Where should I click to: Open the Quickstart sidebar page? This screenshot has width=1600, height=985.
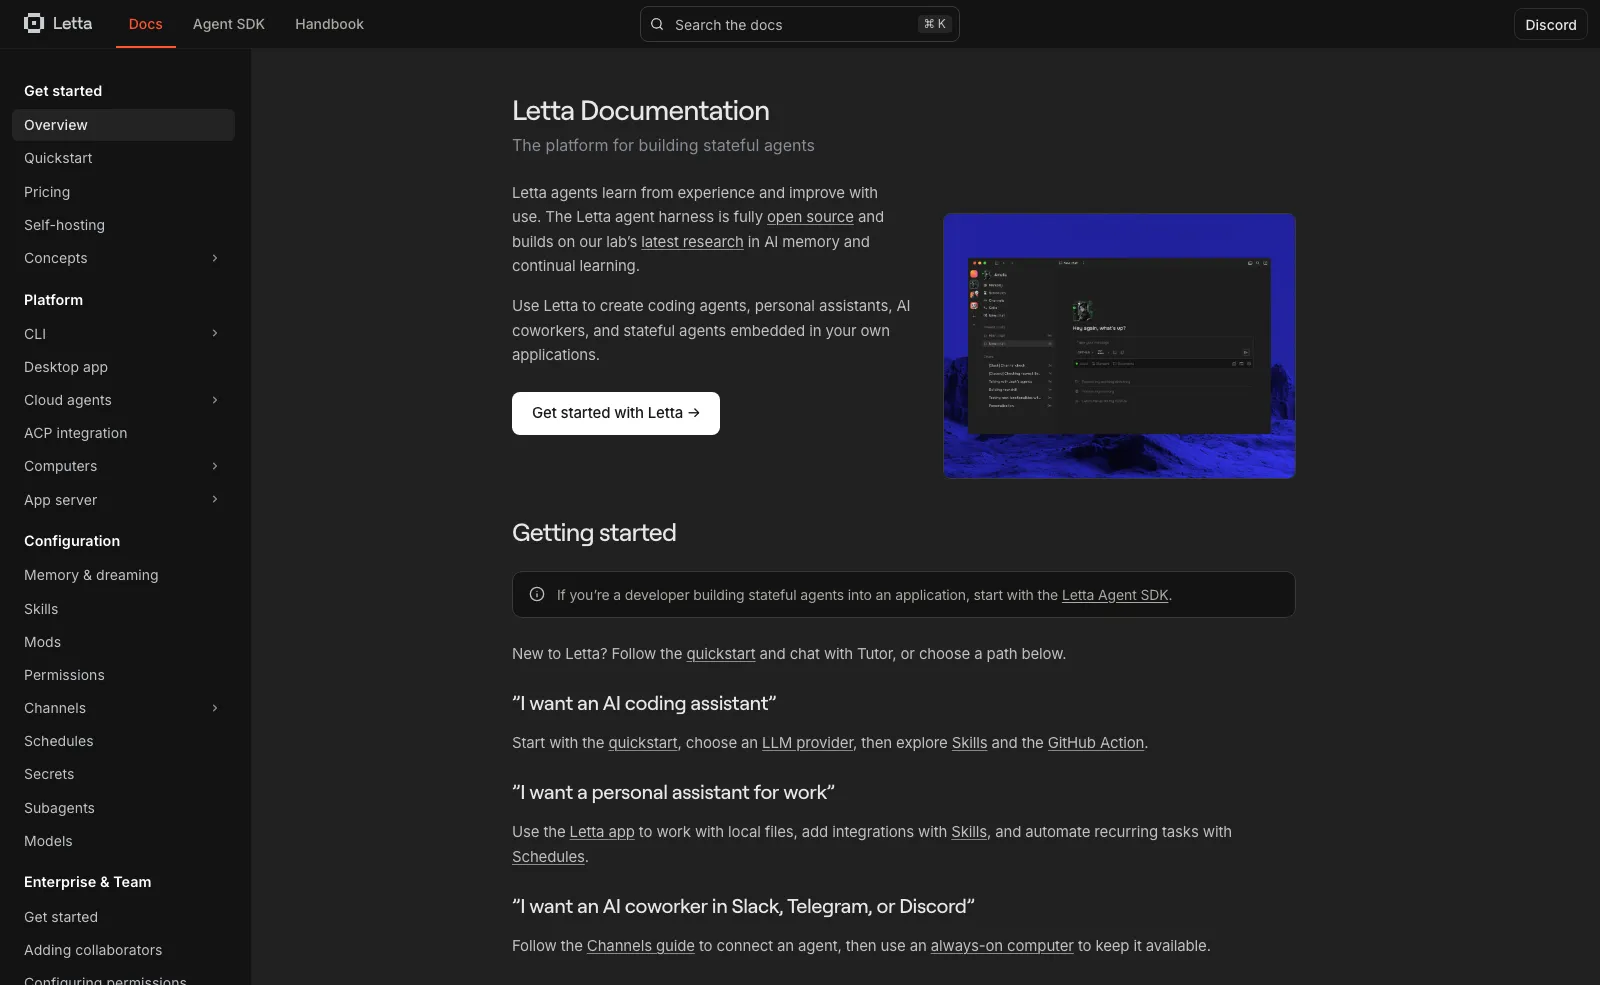(x=58, y=158)
